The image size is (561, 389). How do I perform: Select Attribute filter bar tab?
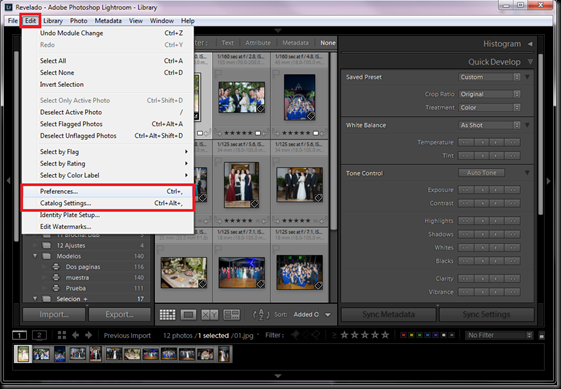[258, 43]
